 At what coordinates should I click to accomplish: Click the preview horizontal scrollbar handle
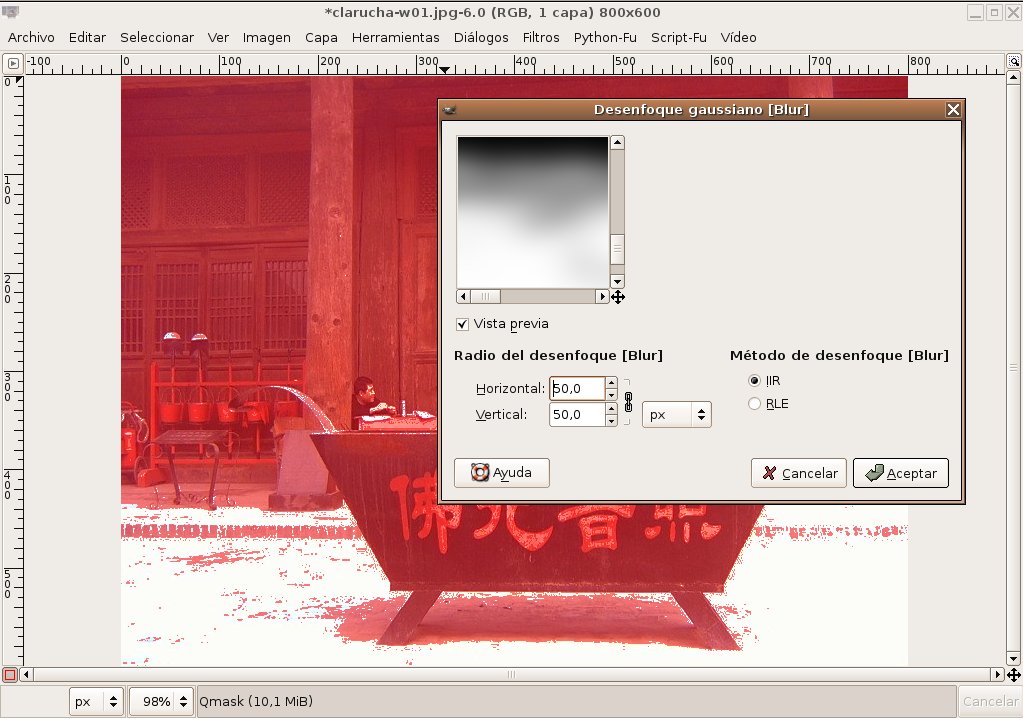[485, 296]
